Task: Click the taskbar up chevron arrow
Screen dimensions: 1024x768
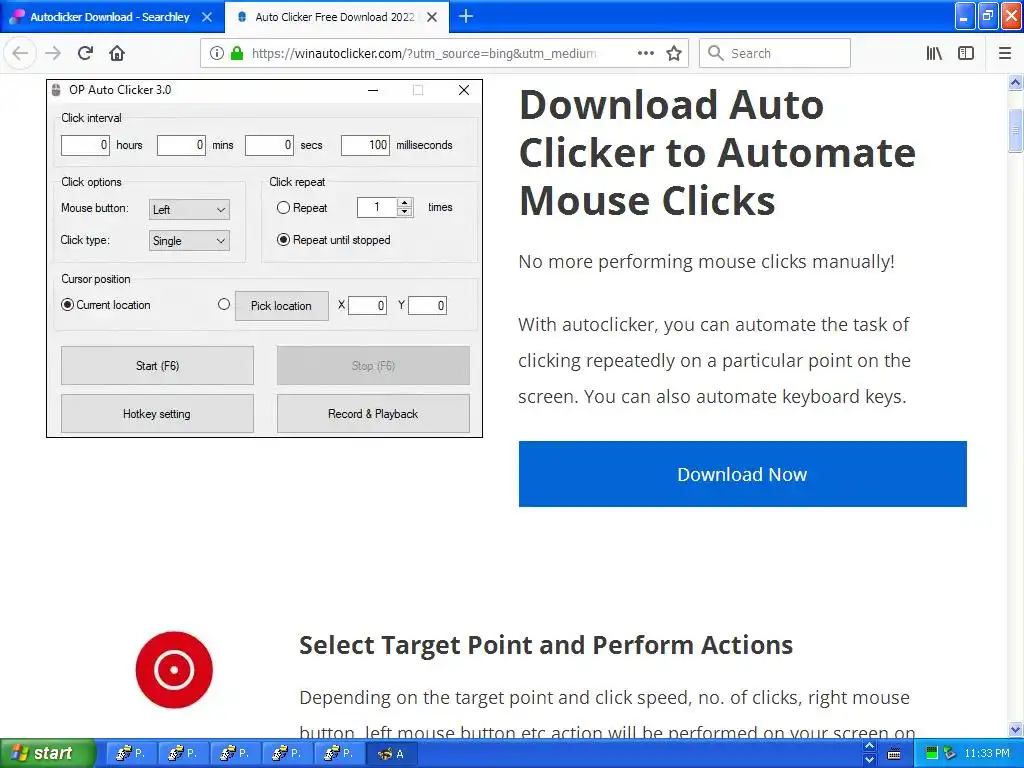Action: pyautogui.click(x=869, y=746)
